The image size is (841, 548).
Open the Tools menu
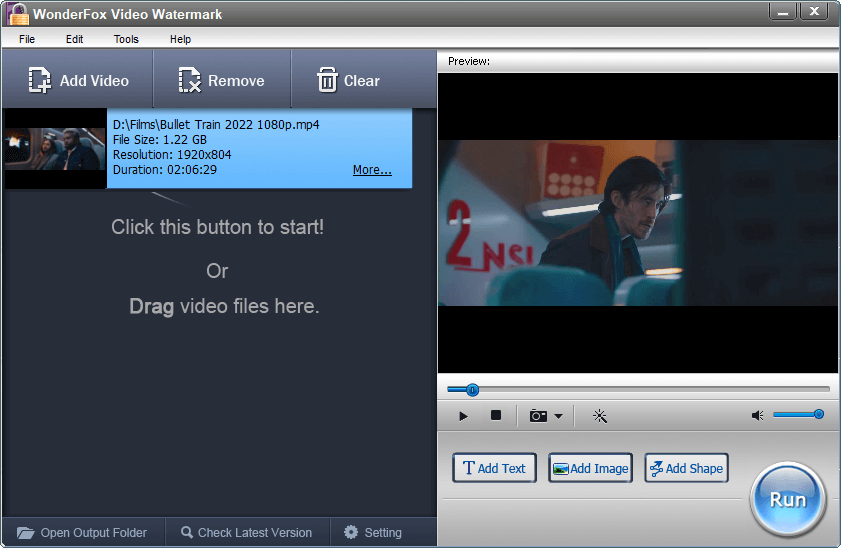point(126,39)
